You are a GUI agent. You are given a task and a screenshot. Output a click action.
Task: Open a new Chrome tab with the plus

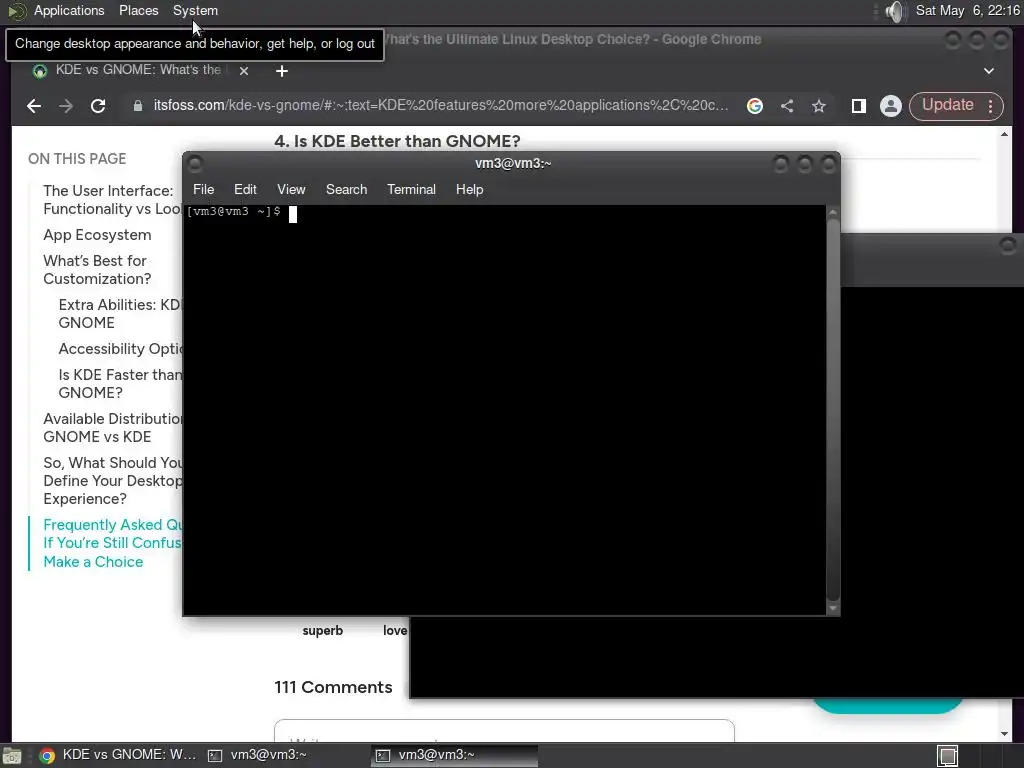281,71
